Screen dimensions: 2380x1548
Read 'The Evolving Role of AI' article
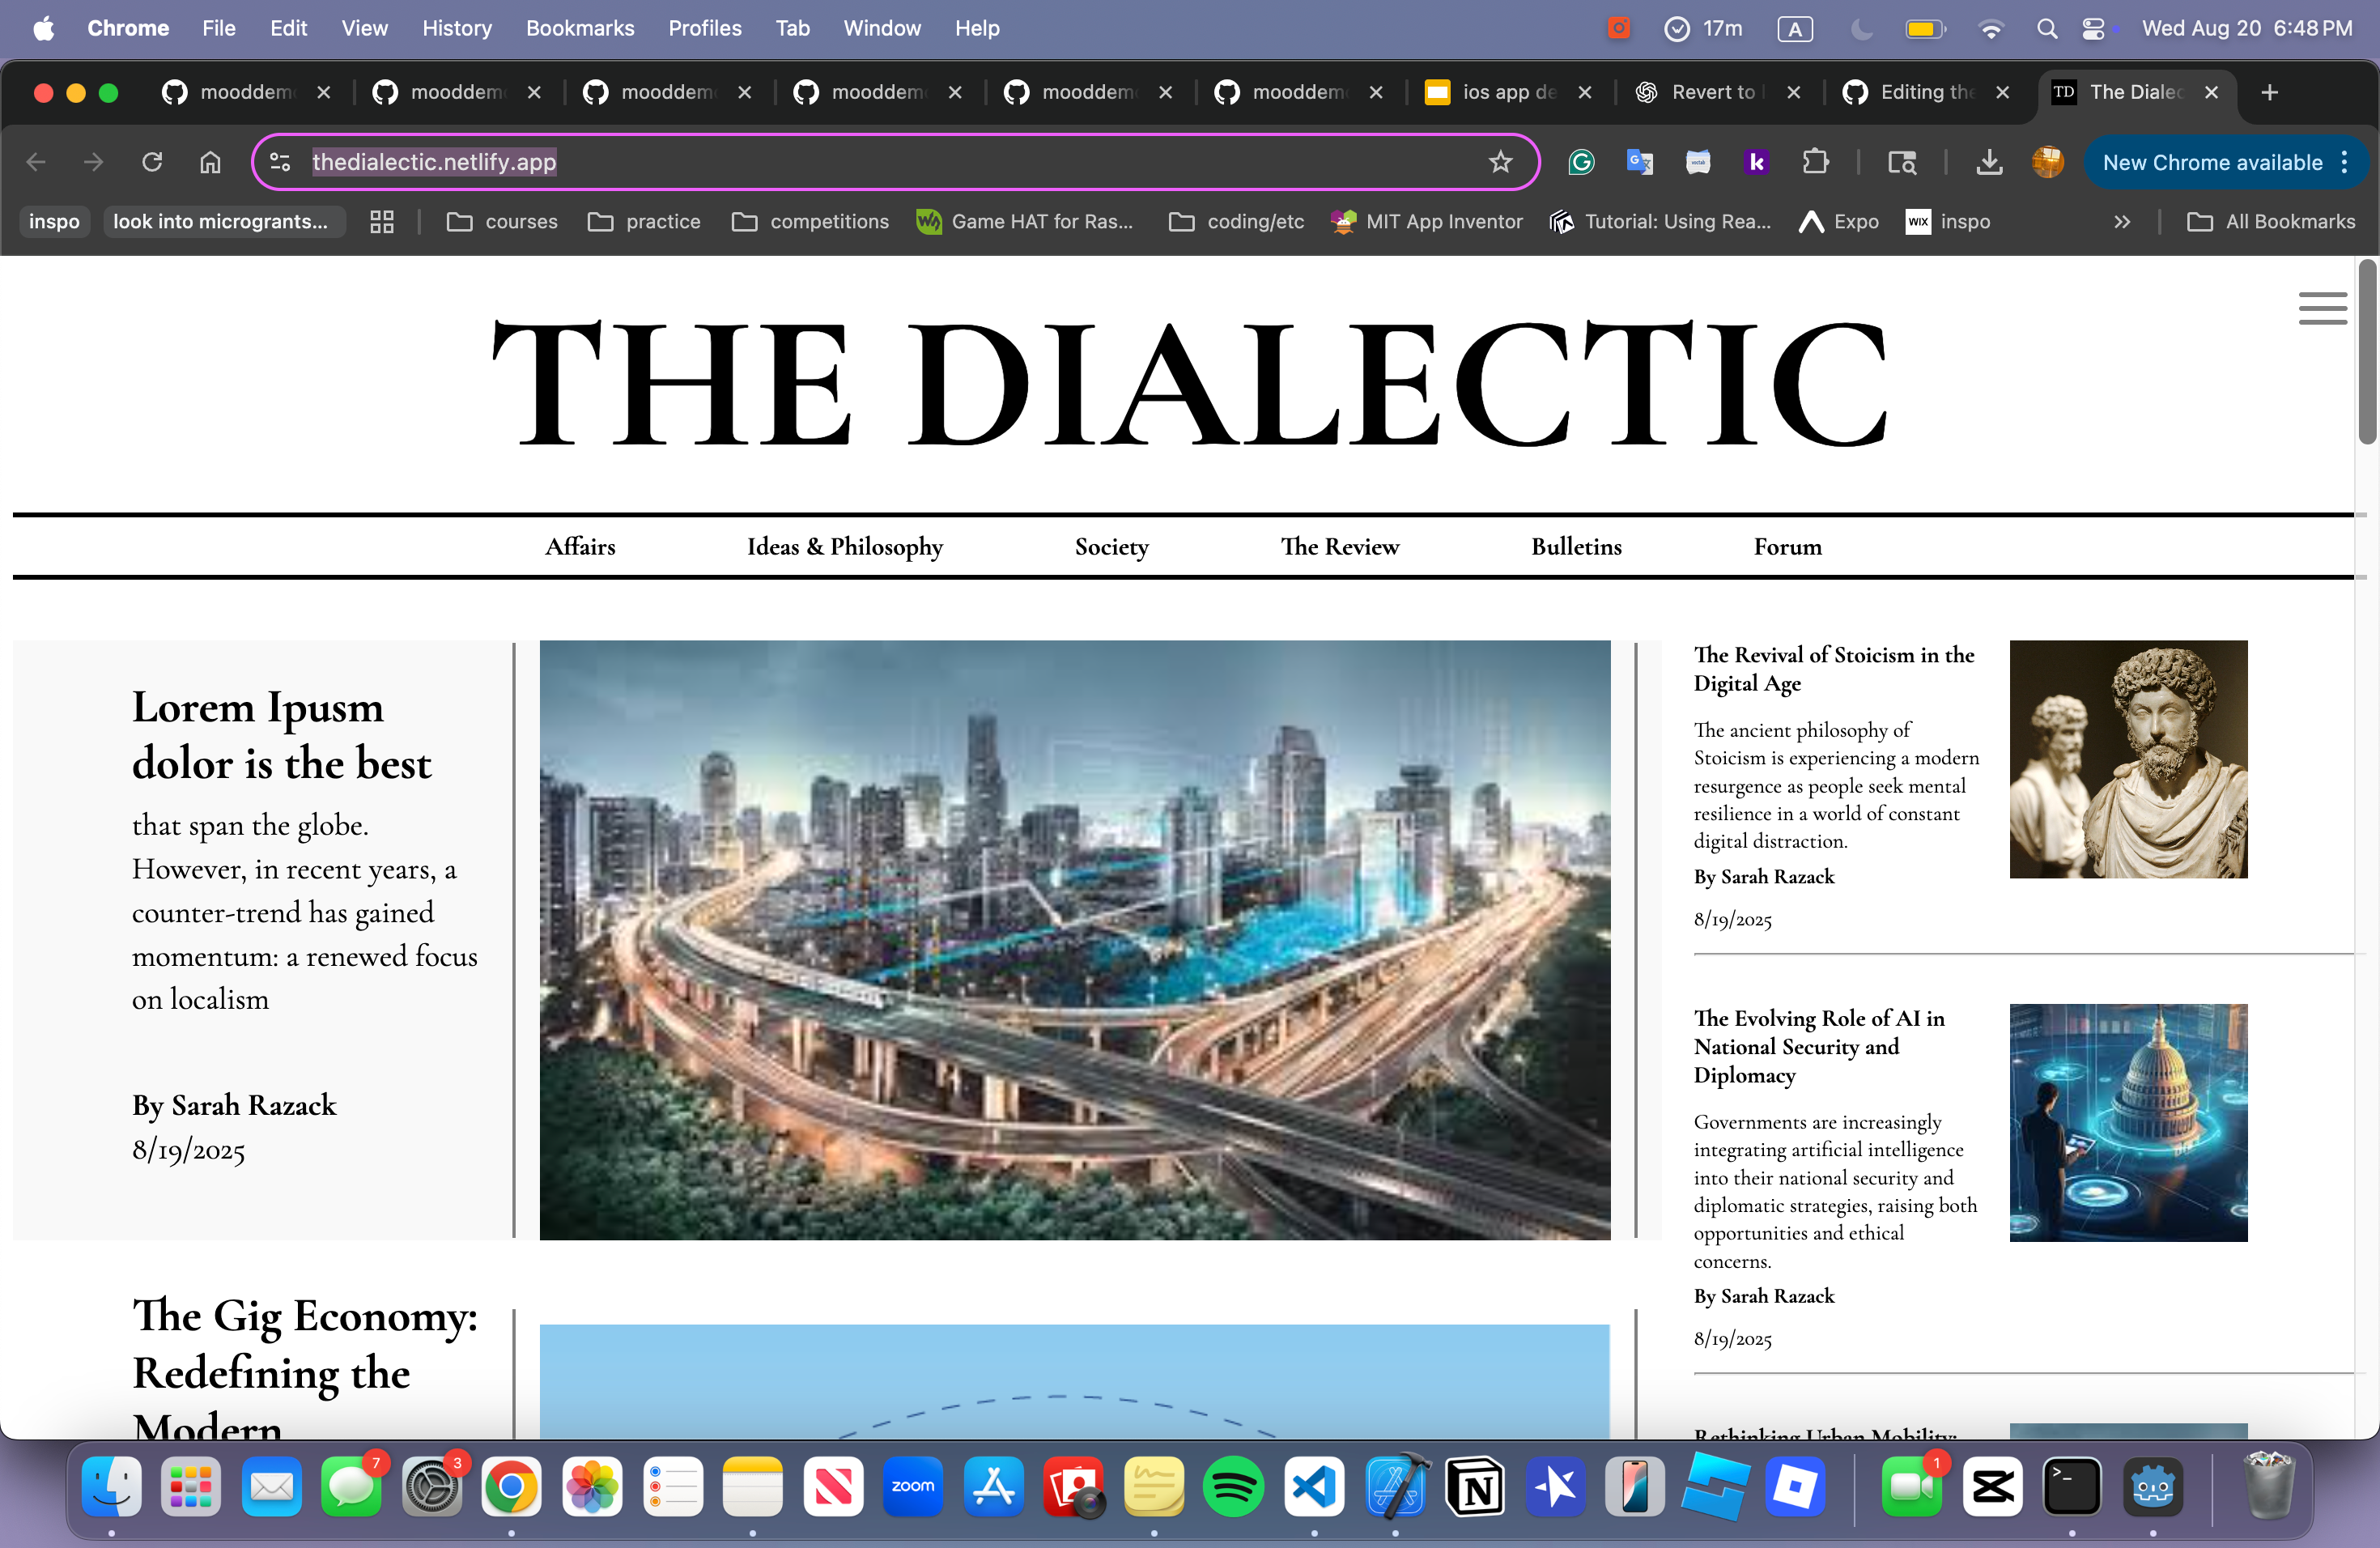[1819, 1046]
